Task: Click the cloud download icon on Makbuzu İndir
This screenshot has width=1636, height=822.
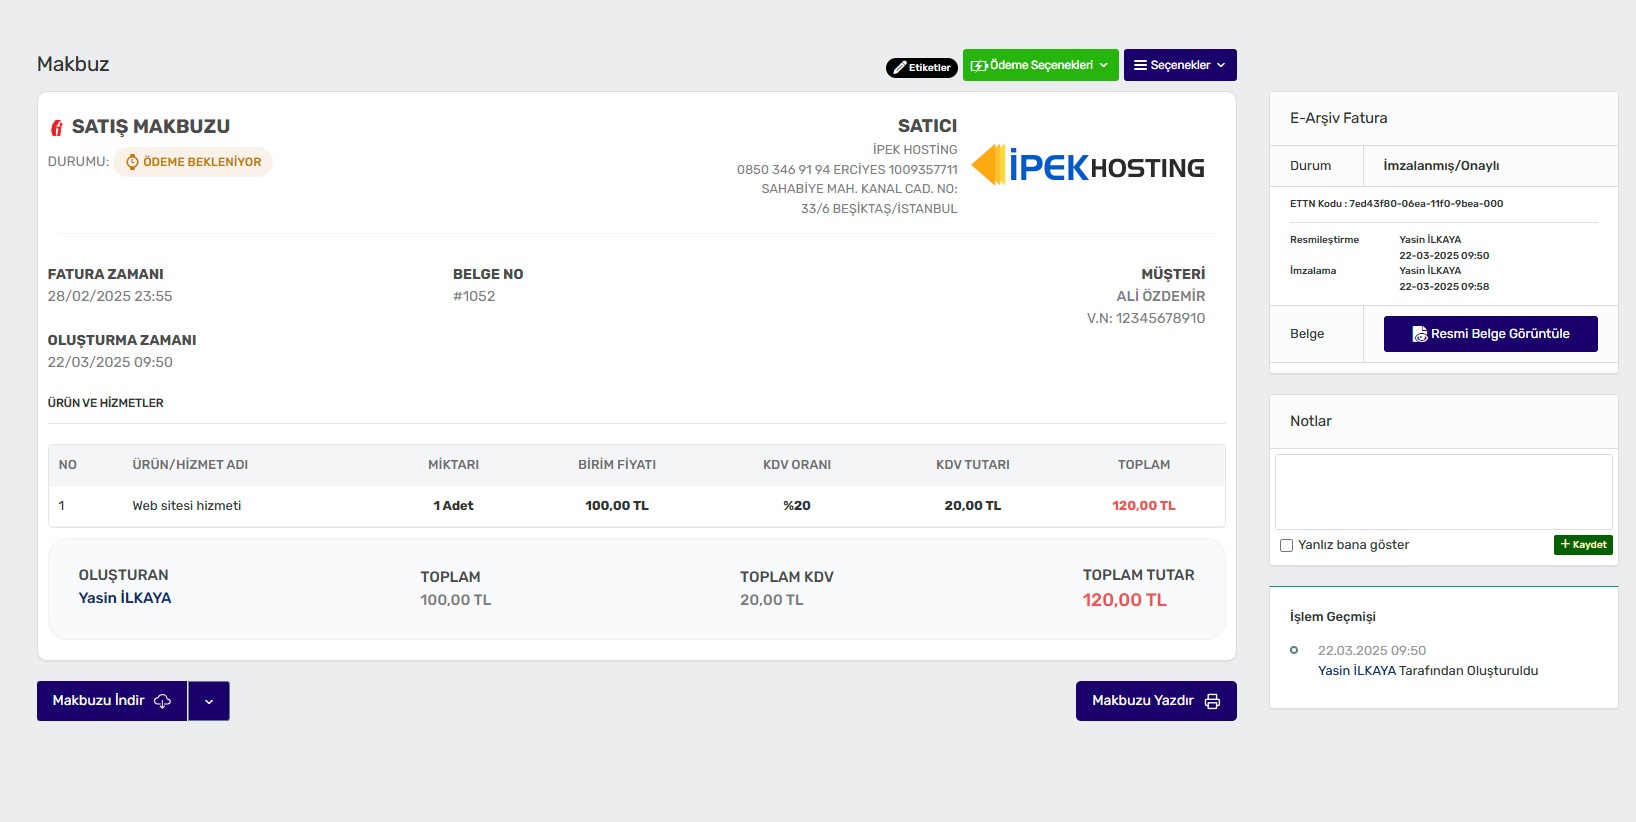Action: pyautogui.click(x=162, y=701)
